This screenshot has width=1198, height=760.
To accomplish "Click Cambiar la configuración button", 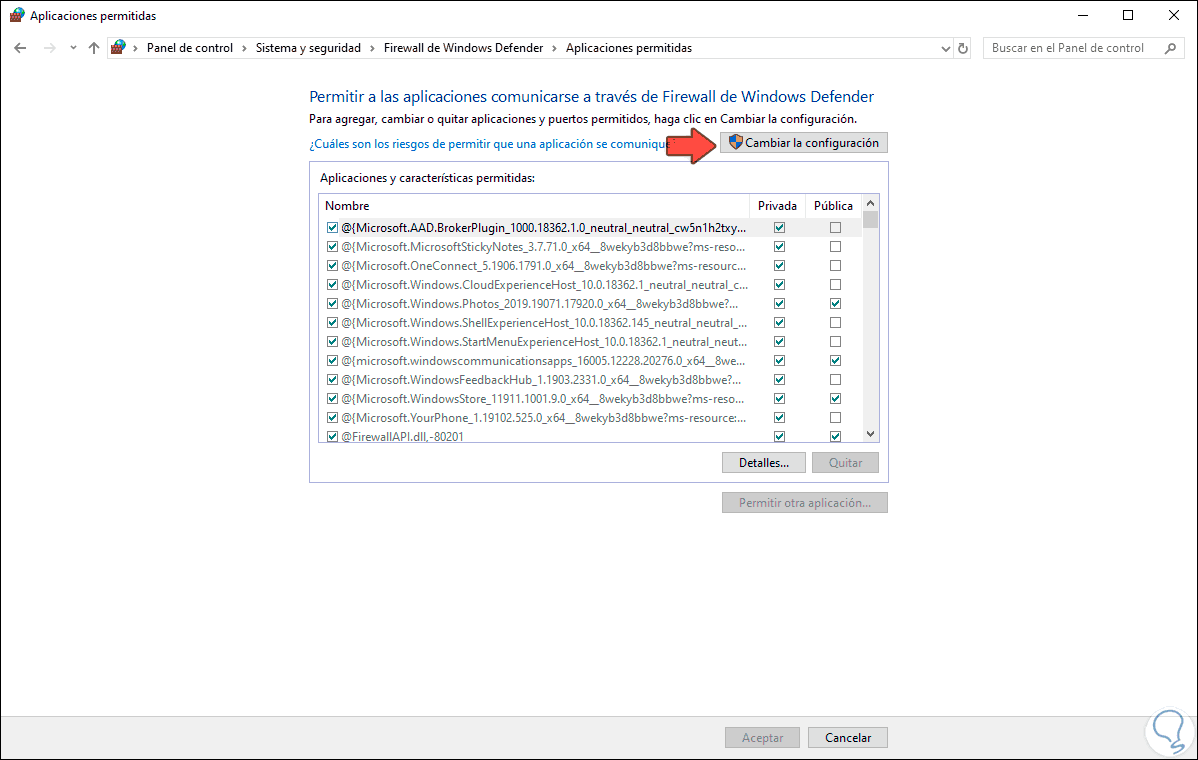I will tap(804, 143).
